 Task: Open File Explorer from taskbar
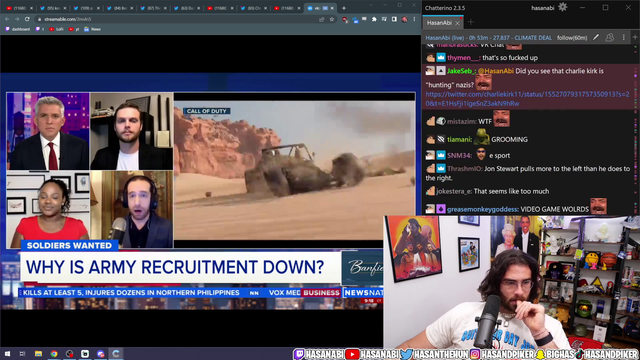pyautogui.click(x=38, y=354)
